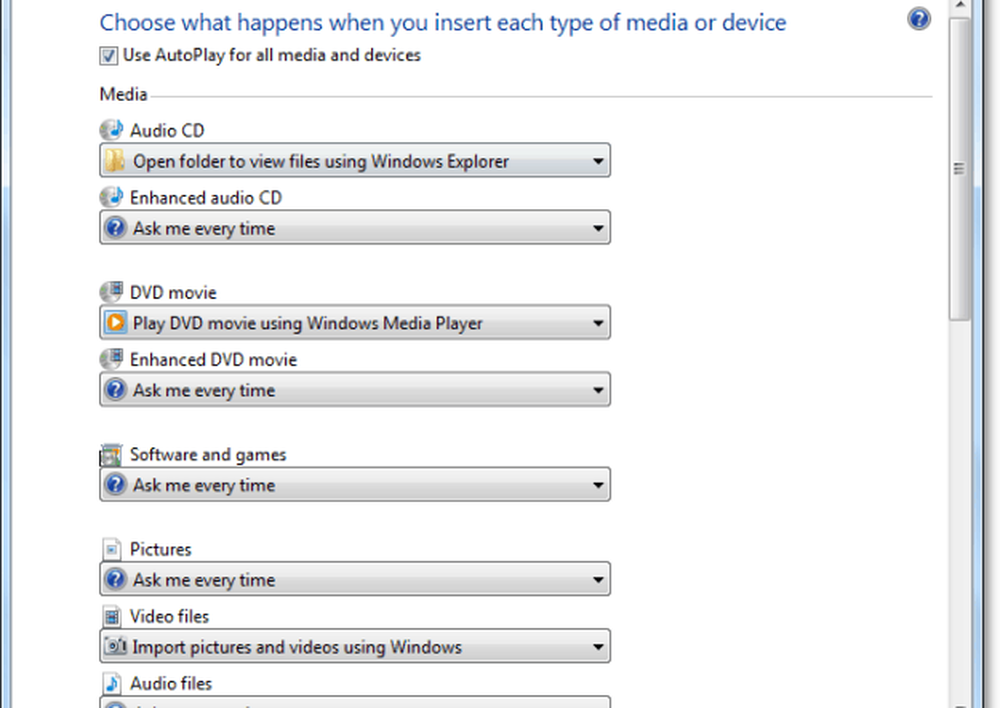Screen dimensions: 1000x708
Task: Open the Audio CD action dropdown
Action: [355, 160]
